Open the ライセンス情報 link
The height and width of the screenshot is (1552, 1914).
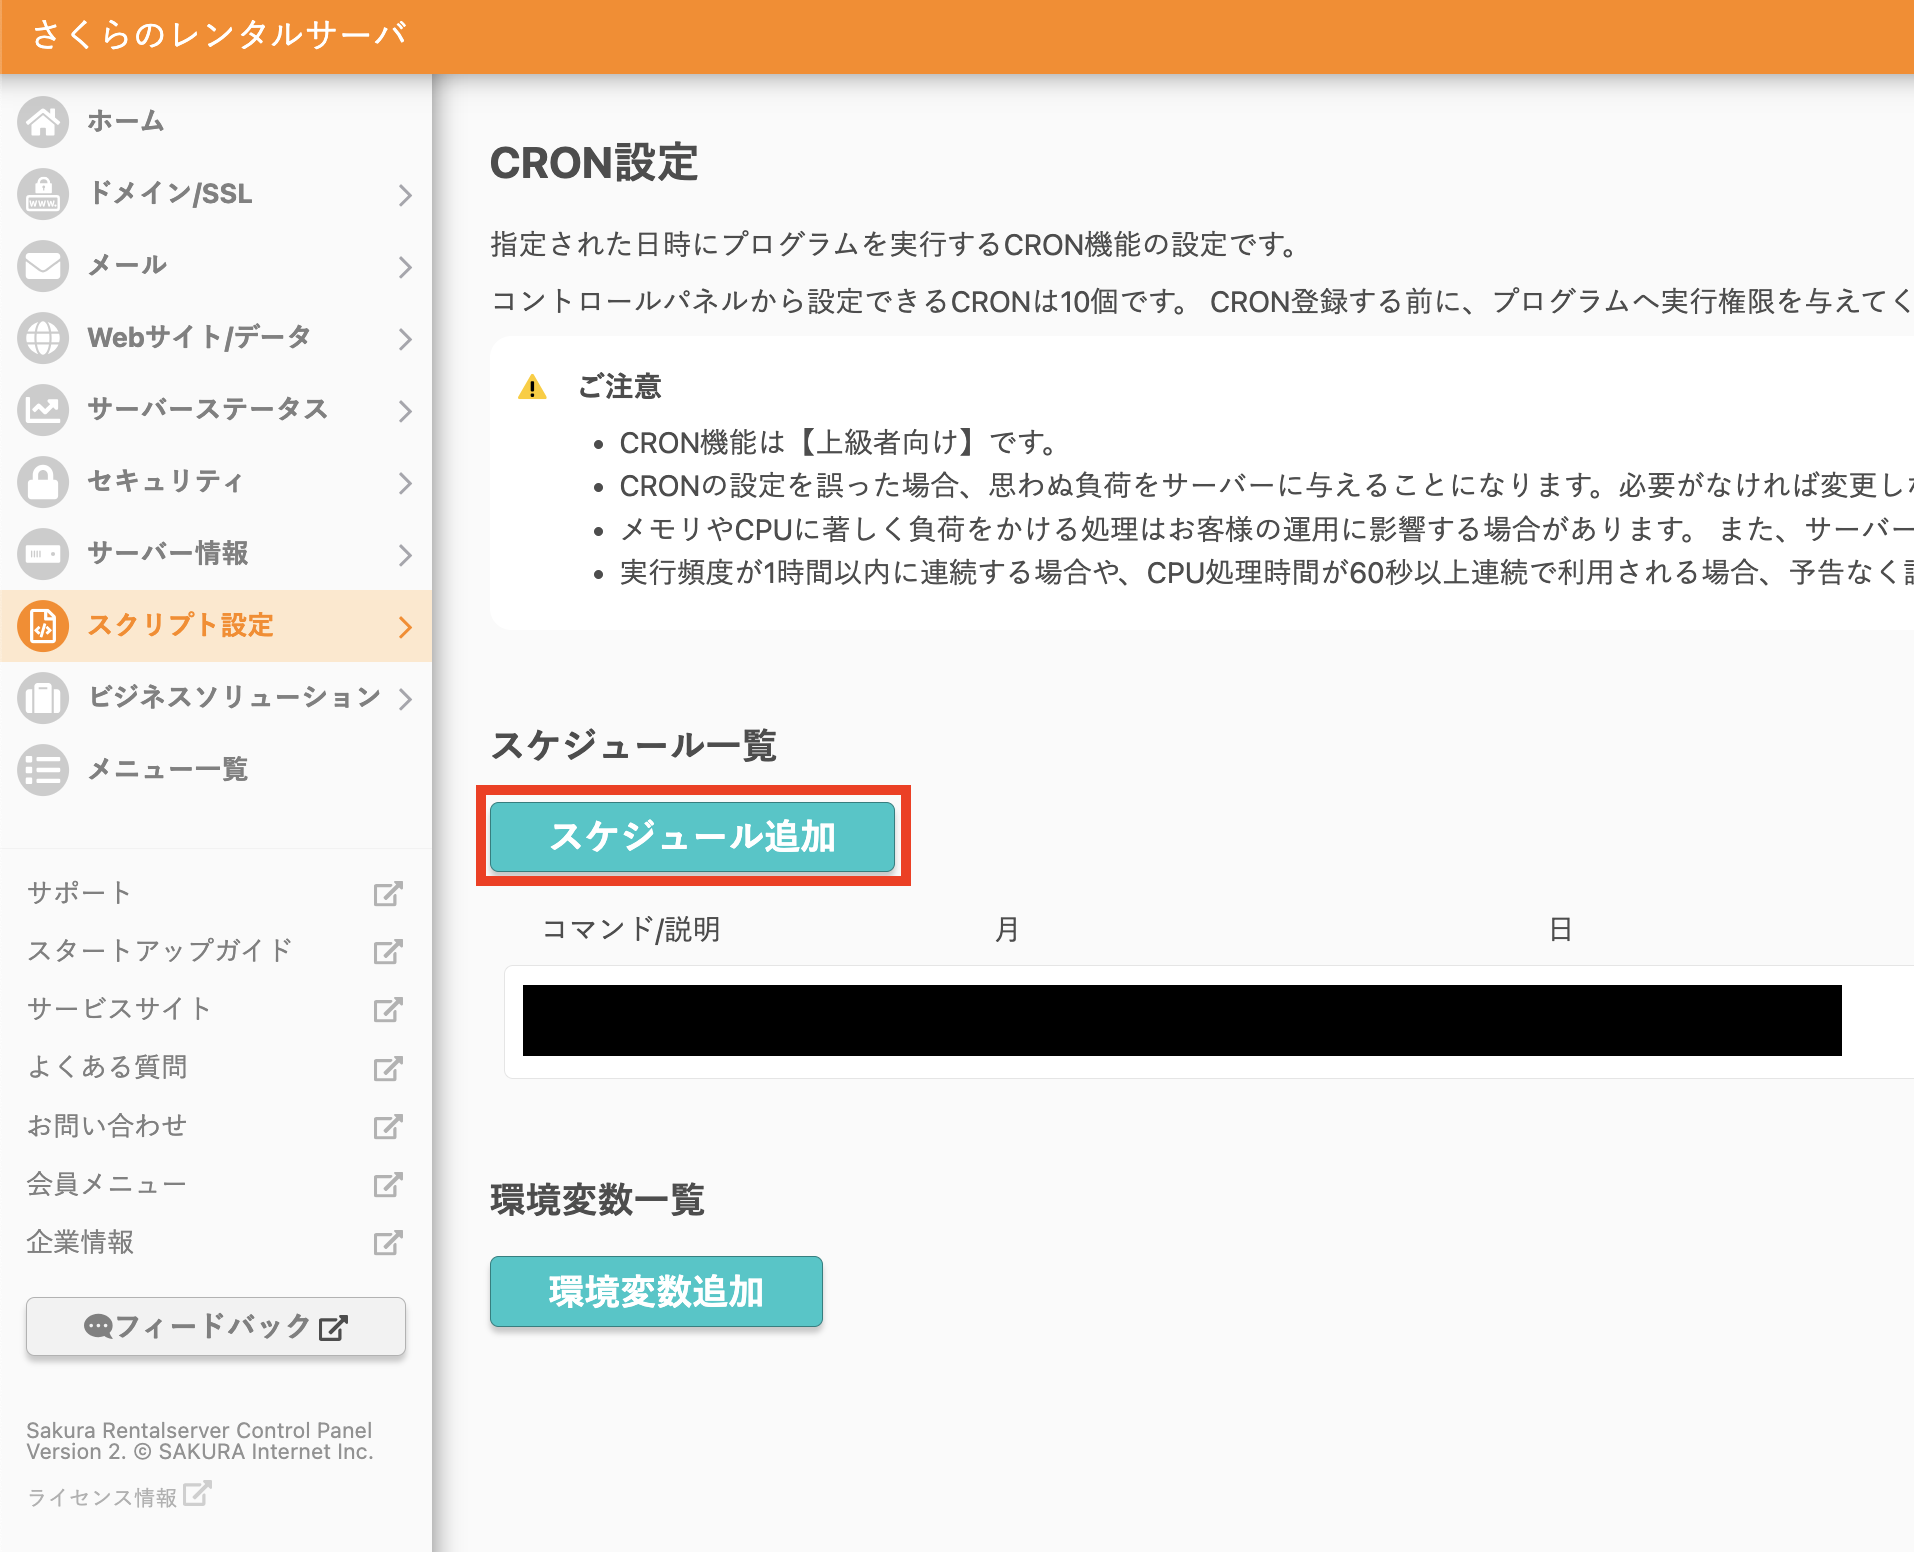(118, 1496)
